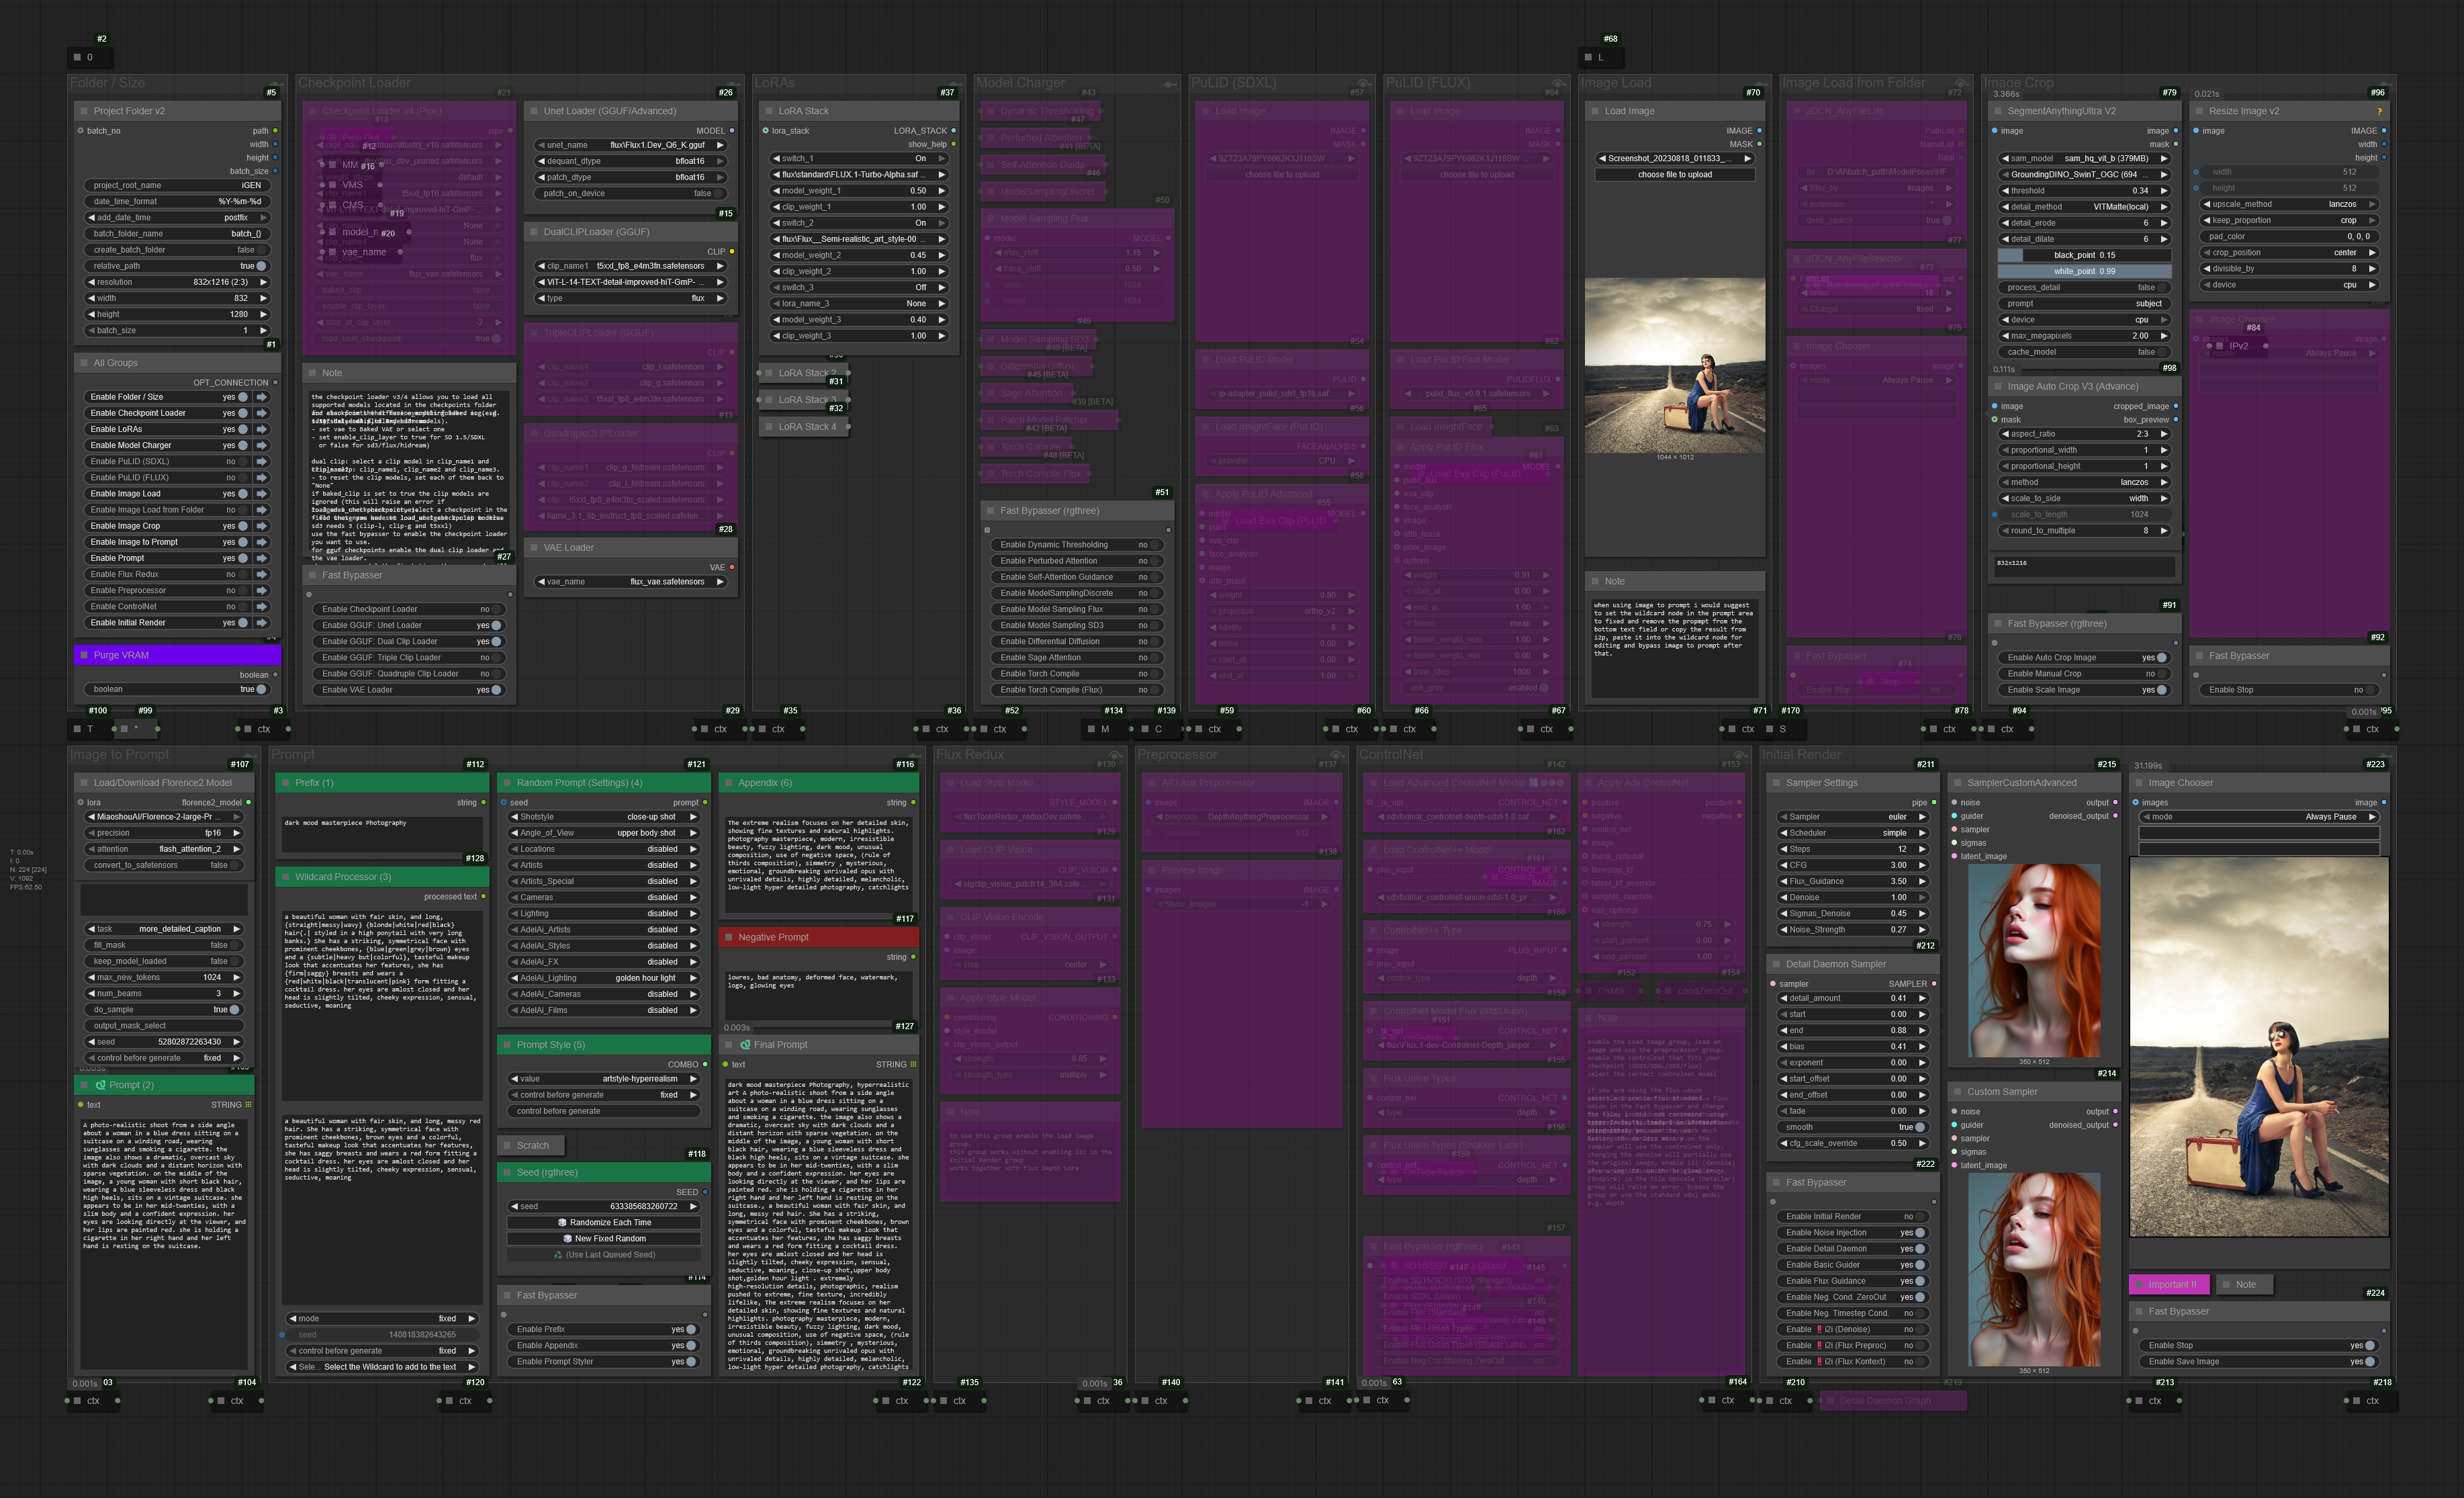This screenshot has width=2464, height=1498.
Task: Click choose file to upload in Load Image
Action: (1674, 174)
